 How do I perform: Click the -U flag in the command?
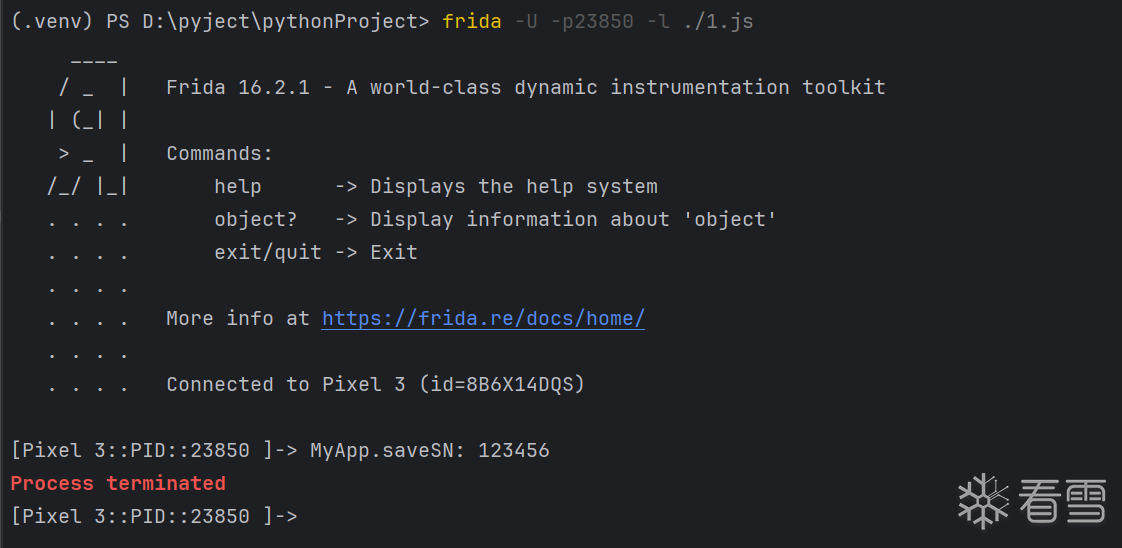[526, 21]
